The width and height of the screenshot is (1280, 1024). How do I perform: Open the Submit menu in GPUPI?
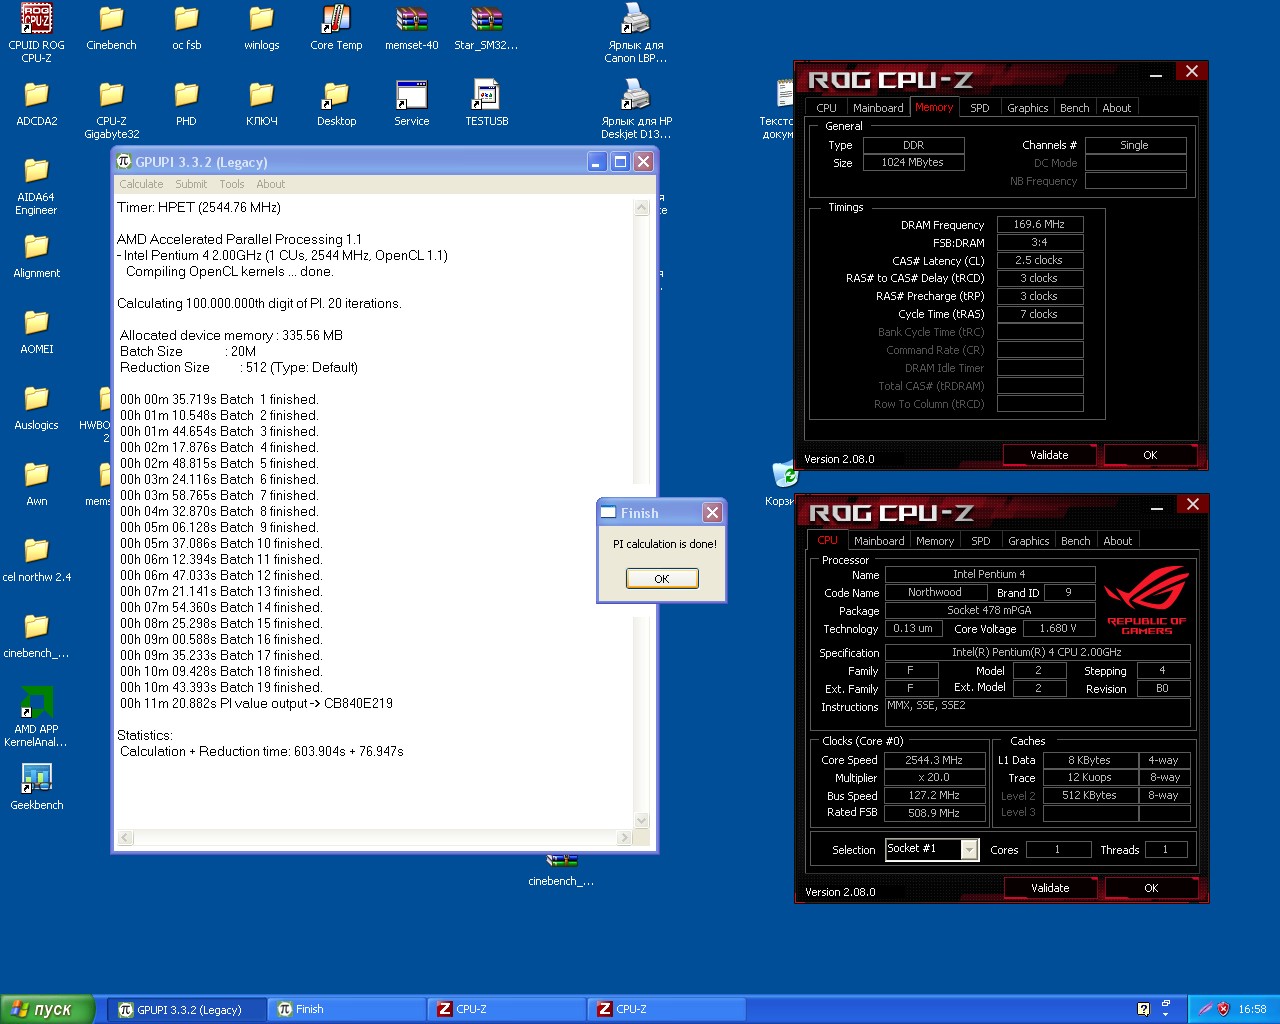click(x=191, y=184)
